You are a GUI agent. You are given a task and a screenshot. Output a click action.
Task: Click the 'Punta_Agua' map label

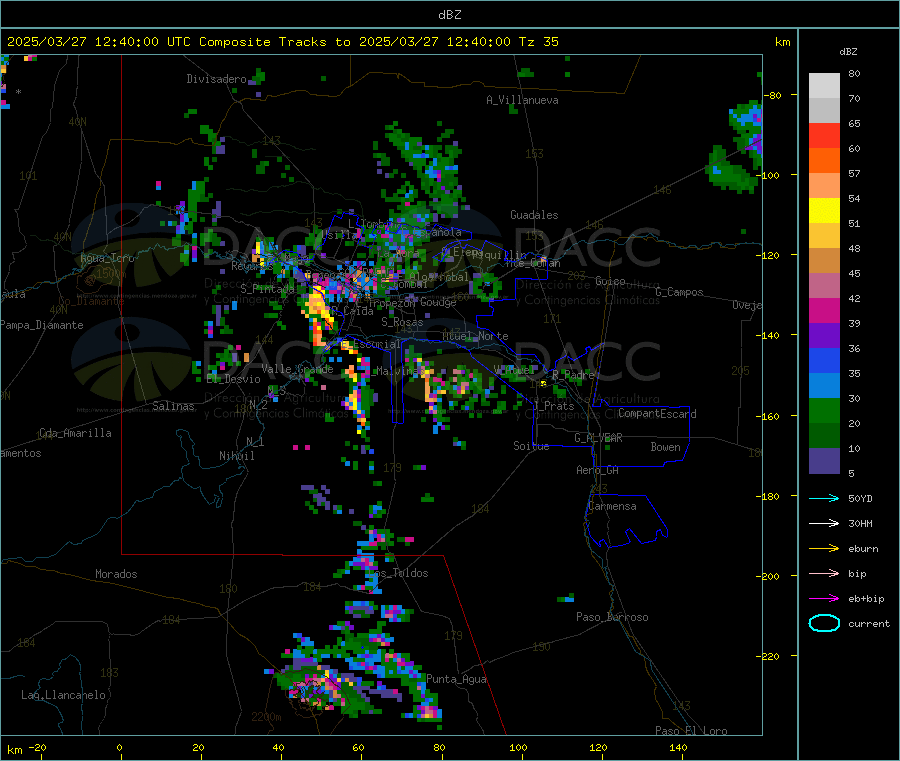point(456,679)
